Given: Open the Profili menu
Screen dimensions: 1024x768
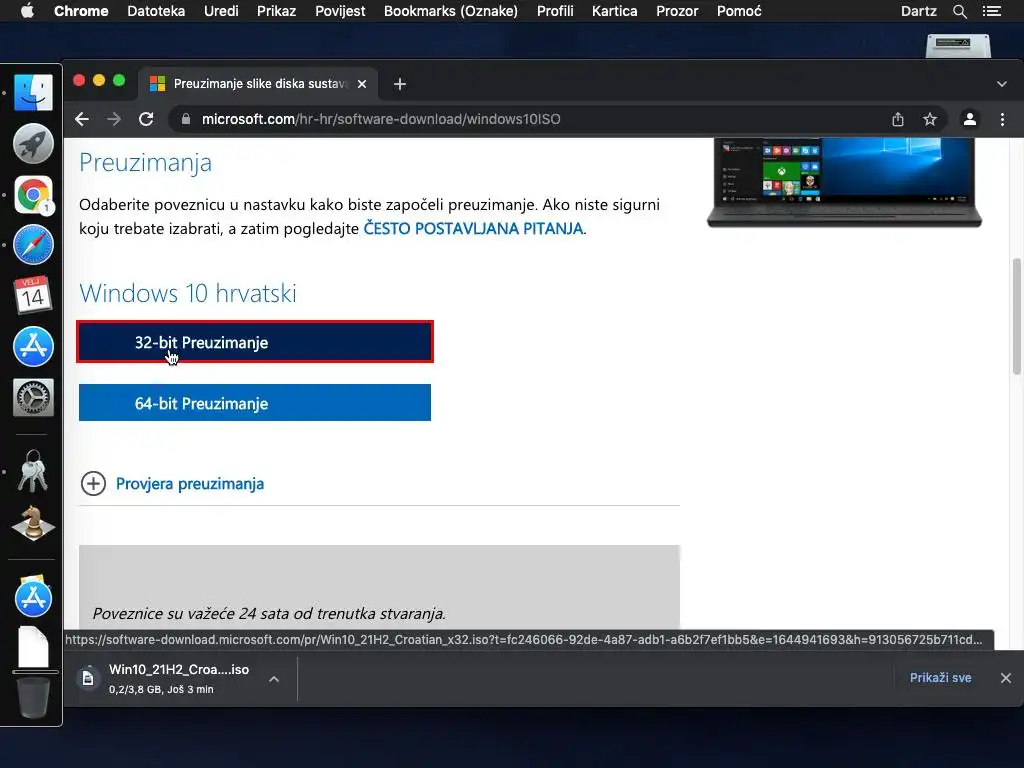Looking at the screenshot, I should click(555, 11).
